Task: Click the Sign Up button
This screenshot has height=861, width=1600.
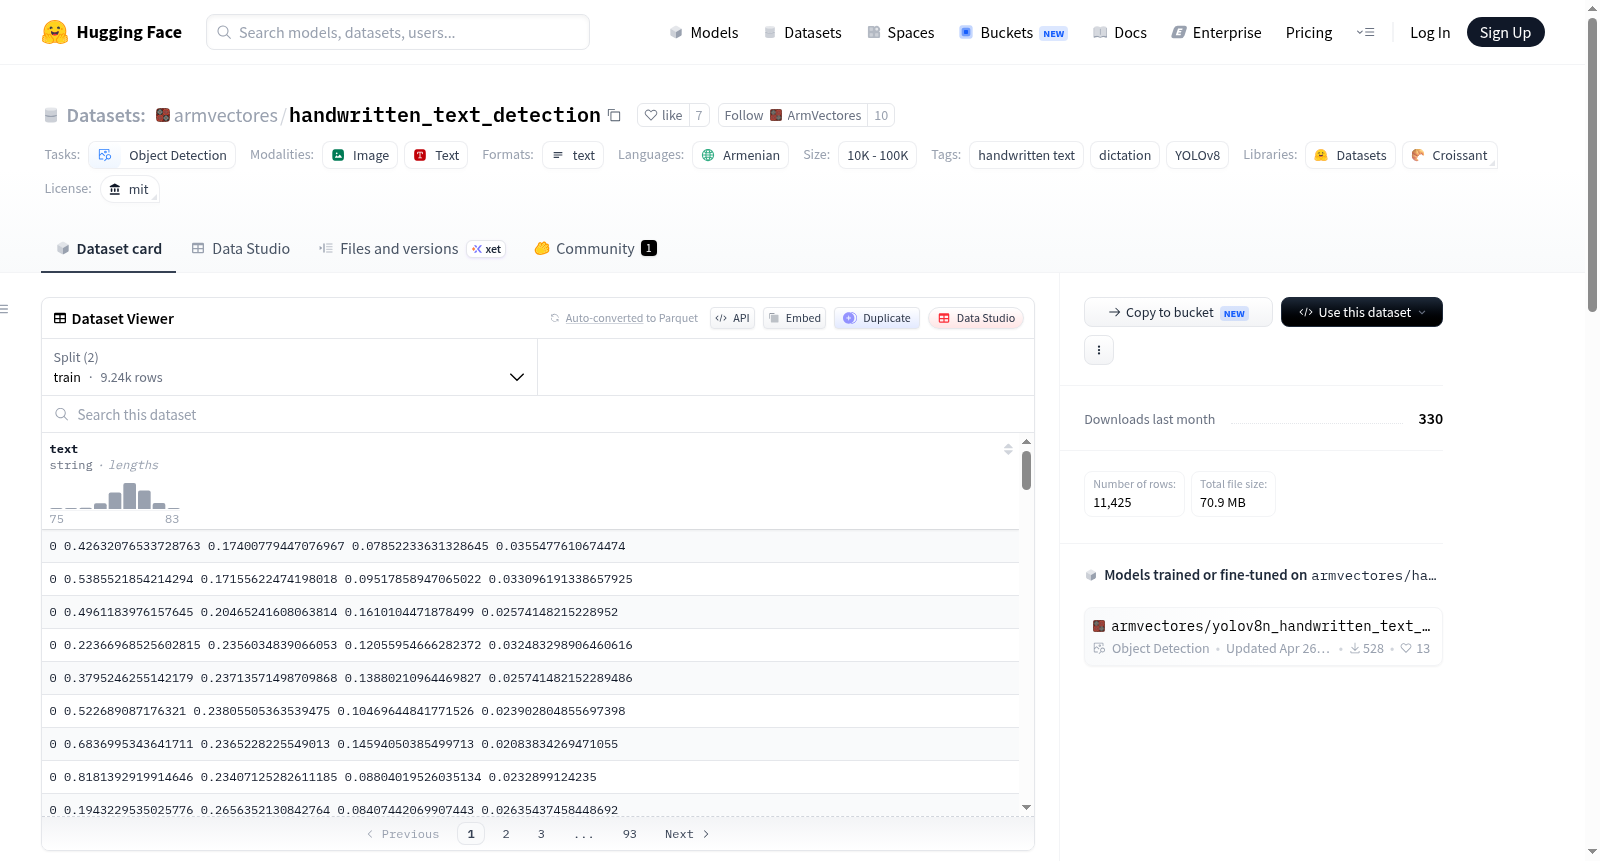Action: pyautogui.click(x=1505, y=32)
